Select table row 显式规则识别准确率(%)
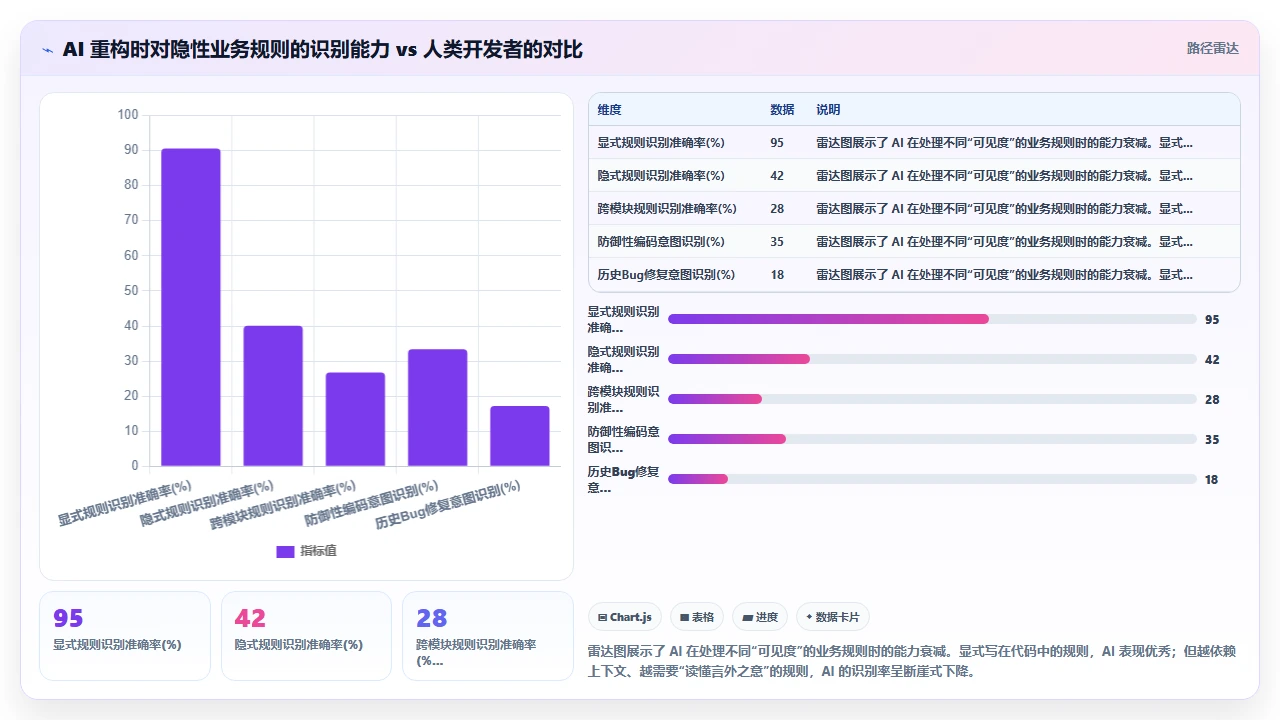The width and height of the screenshot is (1280, 720). (x=914, y=143)
